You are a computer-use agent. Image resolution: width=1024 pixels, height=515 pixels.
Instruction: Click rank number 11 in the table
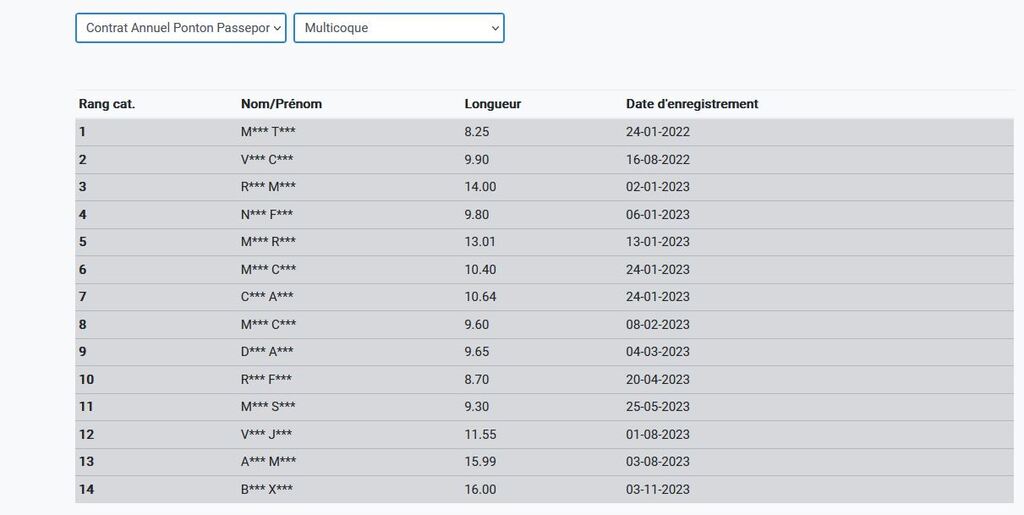coord(86,406)
